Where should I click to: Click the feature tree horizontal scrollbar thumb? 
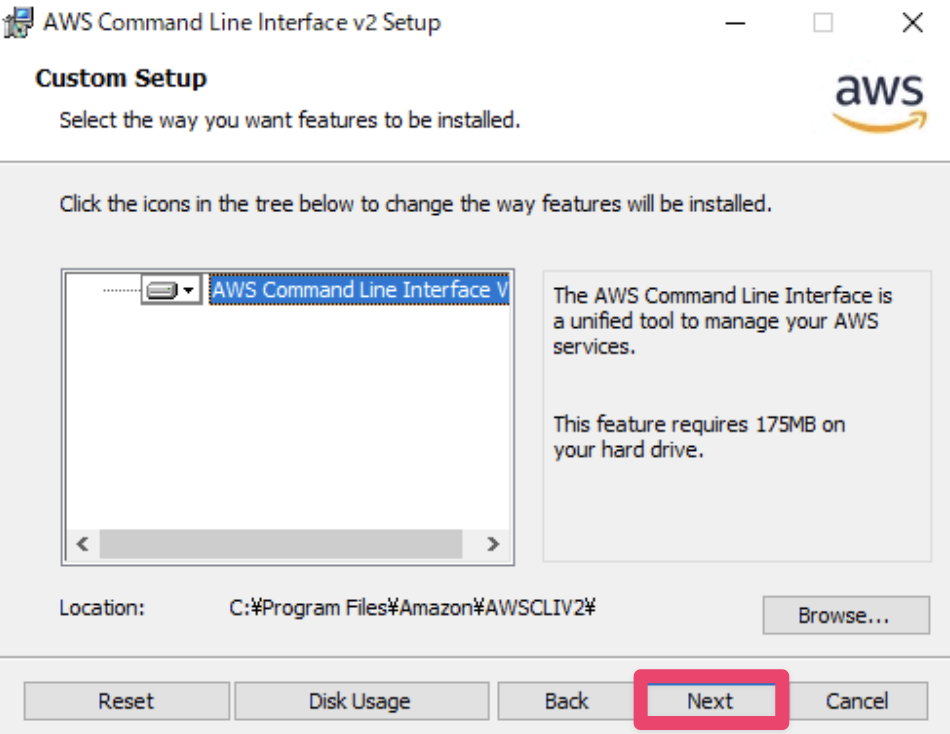(280, 544)
